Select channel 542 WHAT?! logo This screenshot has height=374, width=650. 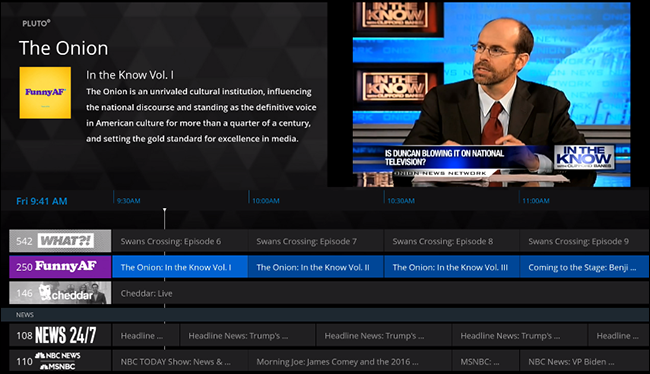60,241
